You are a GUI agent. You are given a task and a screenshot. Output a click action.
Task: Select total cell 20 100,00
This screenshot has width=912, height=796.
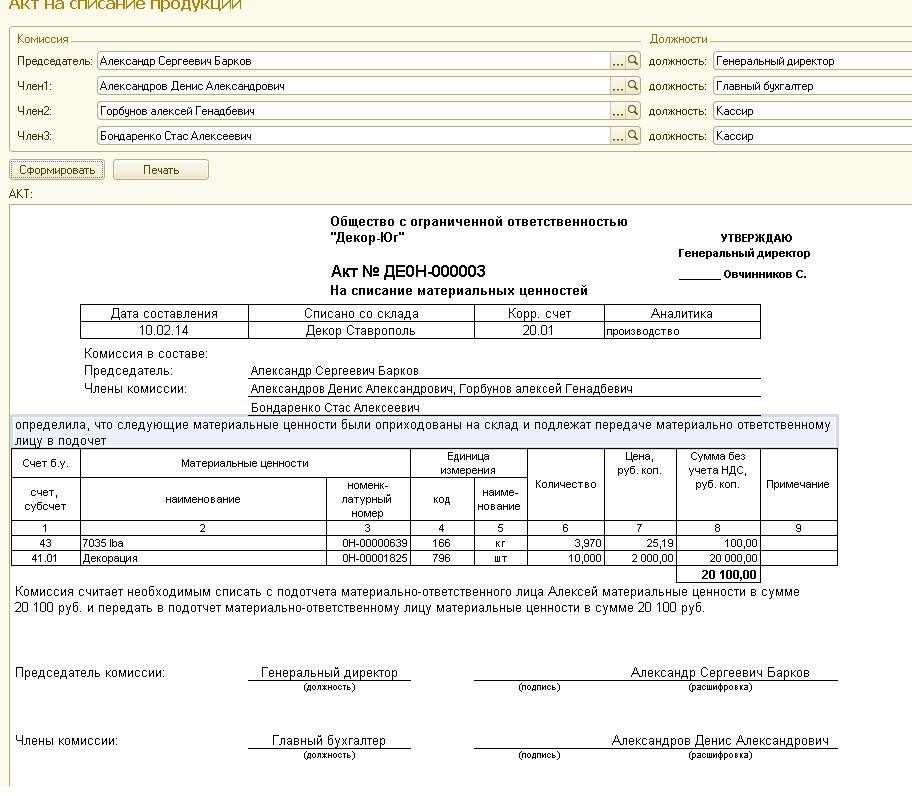tap(718, 574)
